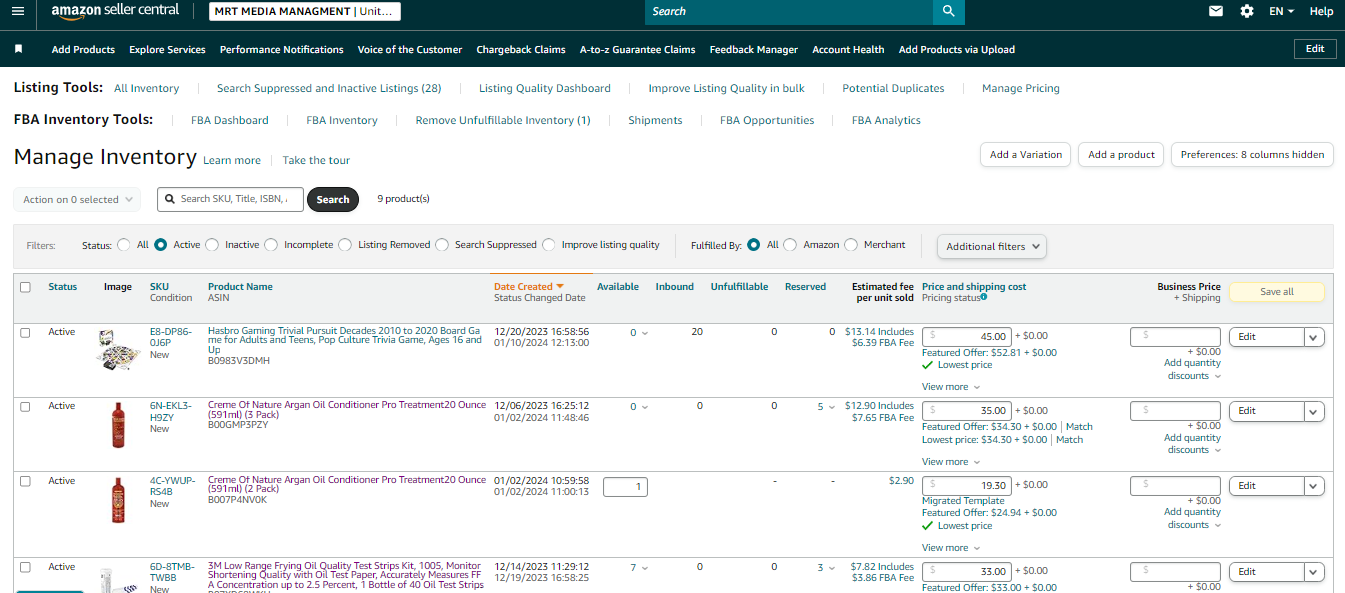This screenshot has height=593, width=1345.
Task: Click the Pricing status info icon
Action: tap(984, 297)
